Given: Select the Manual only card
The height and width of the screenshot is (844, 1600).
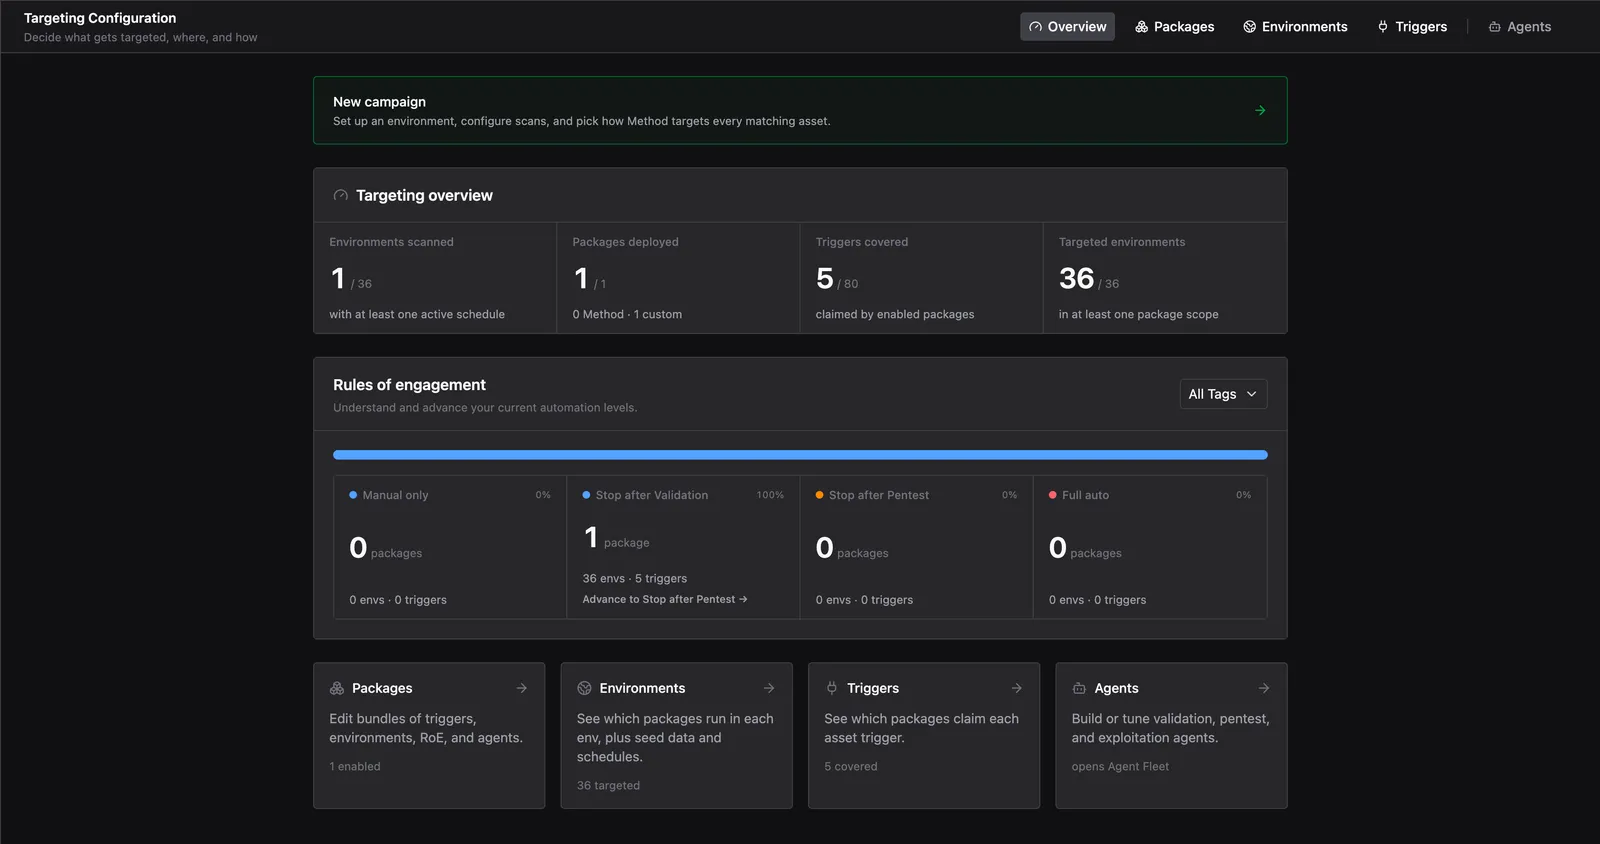Looking at the screenshot, I should [x=450, y=547].
